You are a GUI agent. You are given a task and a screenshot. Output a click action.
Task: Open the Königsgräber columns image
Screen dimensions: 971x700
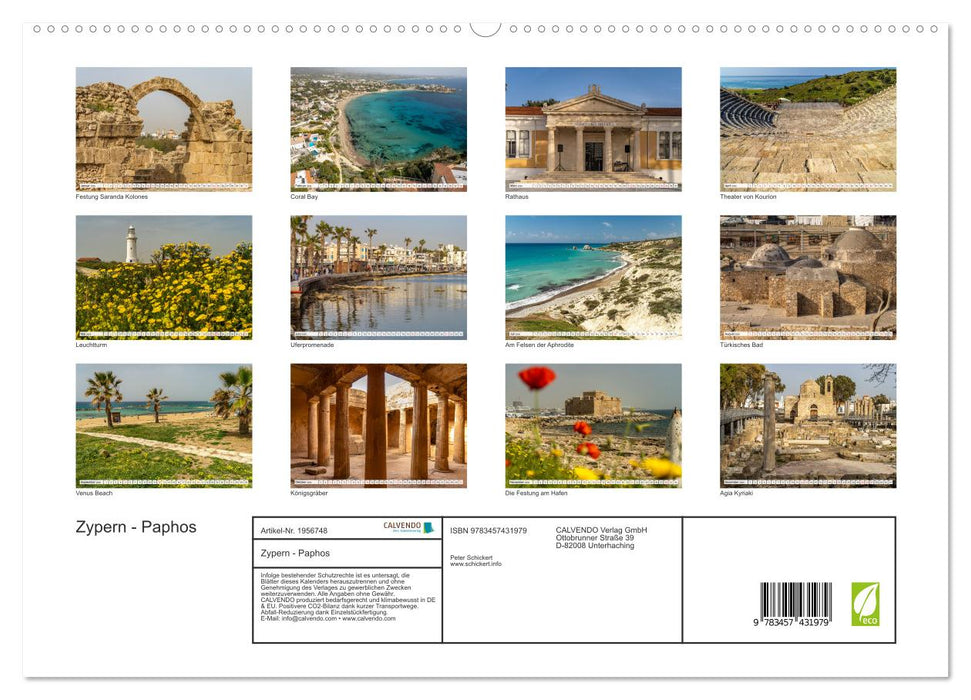(x=378, y=426)
